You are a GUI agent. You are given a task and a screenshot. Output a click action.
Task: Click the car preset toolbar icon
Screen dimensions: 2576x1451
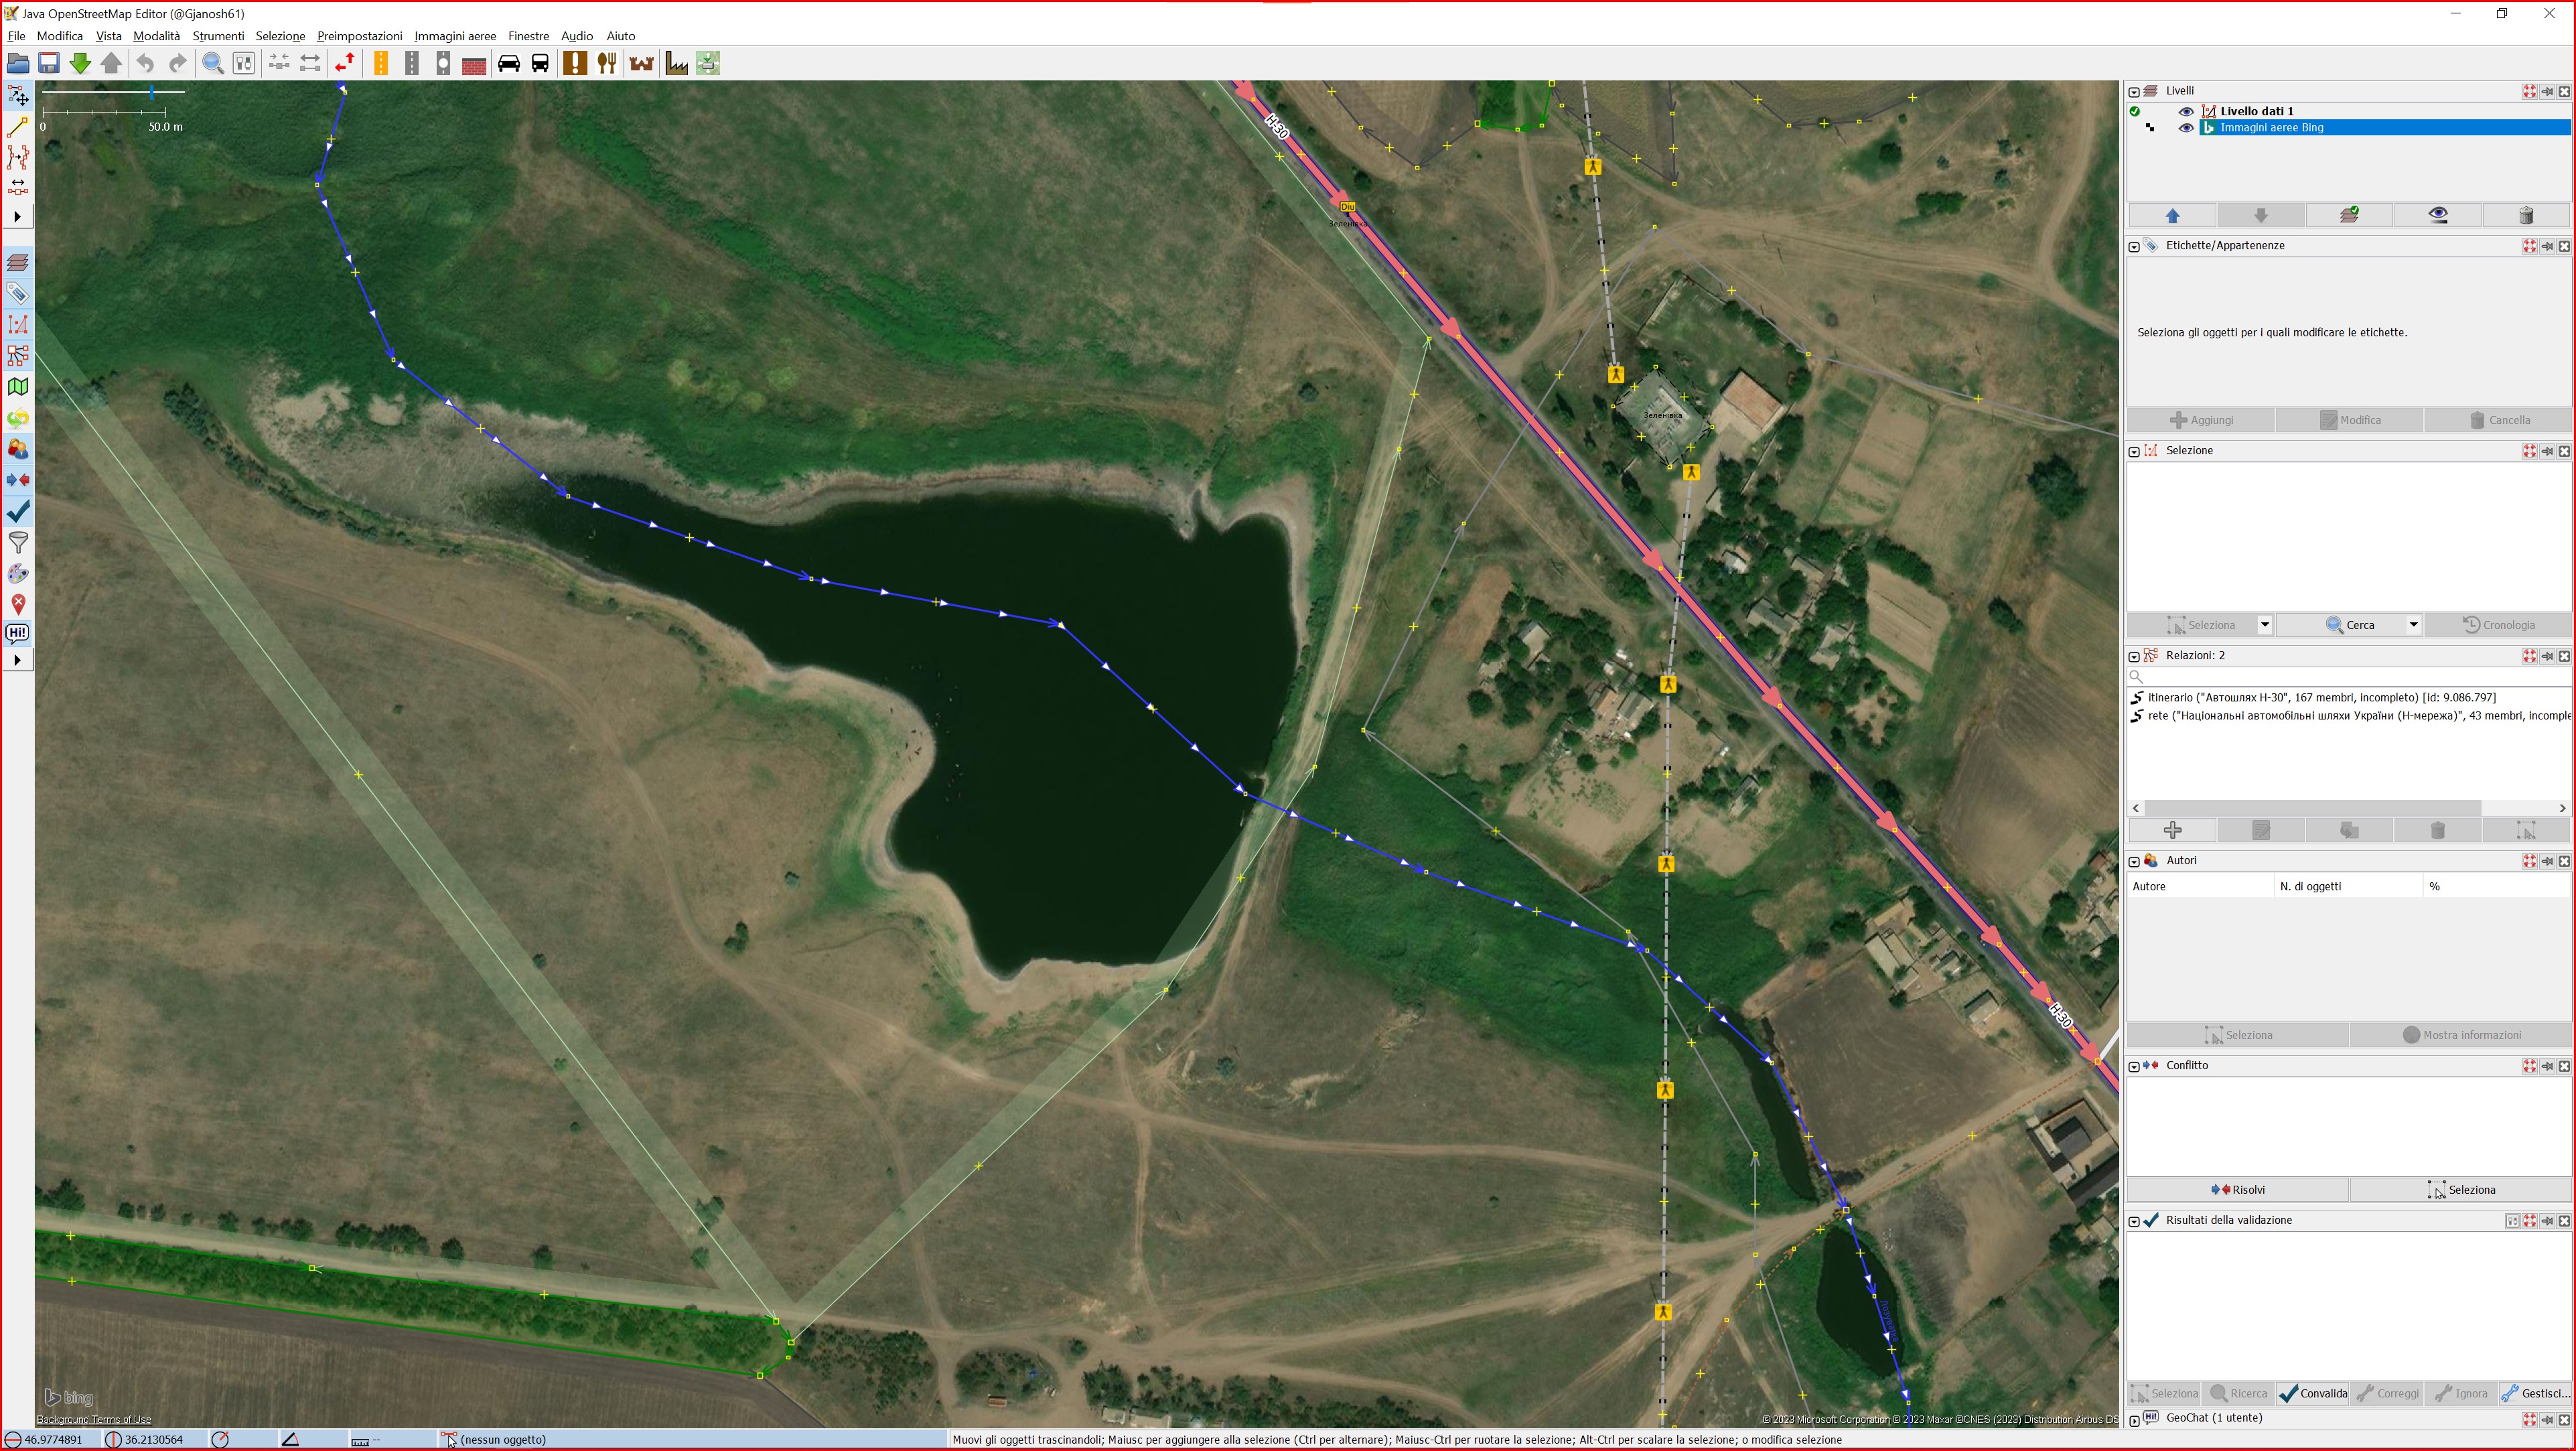point(508,64)
